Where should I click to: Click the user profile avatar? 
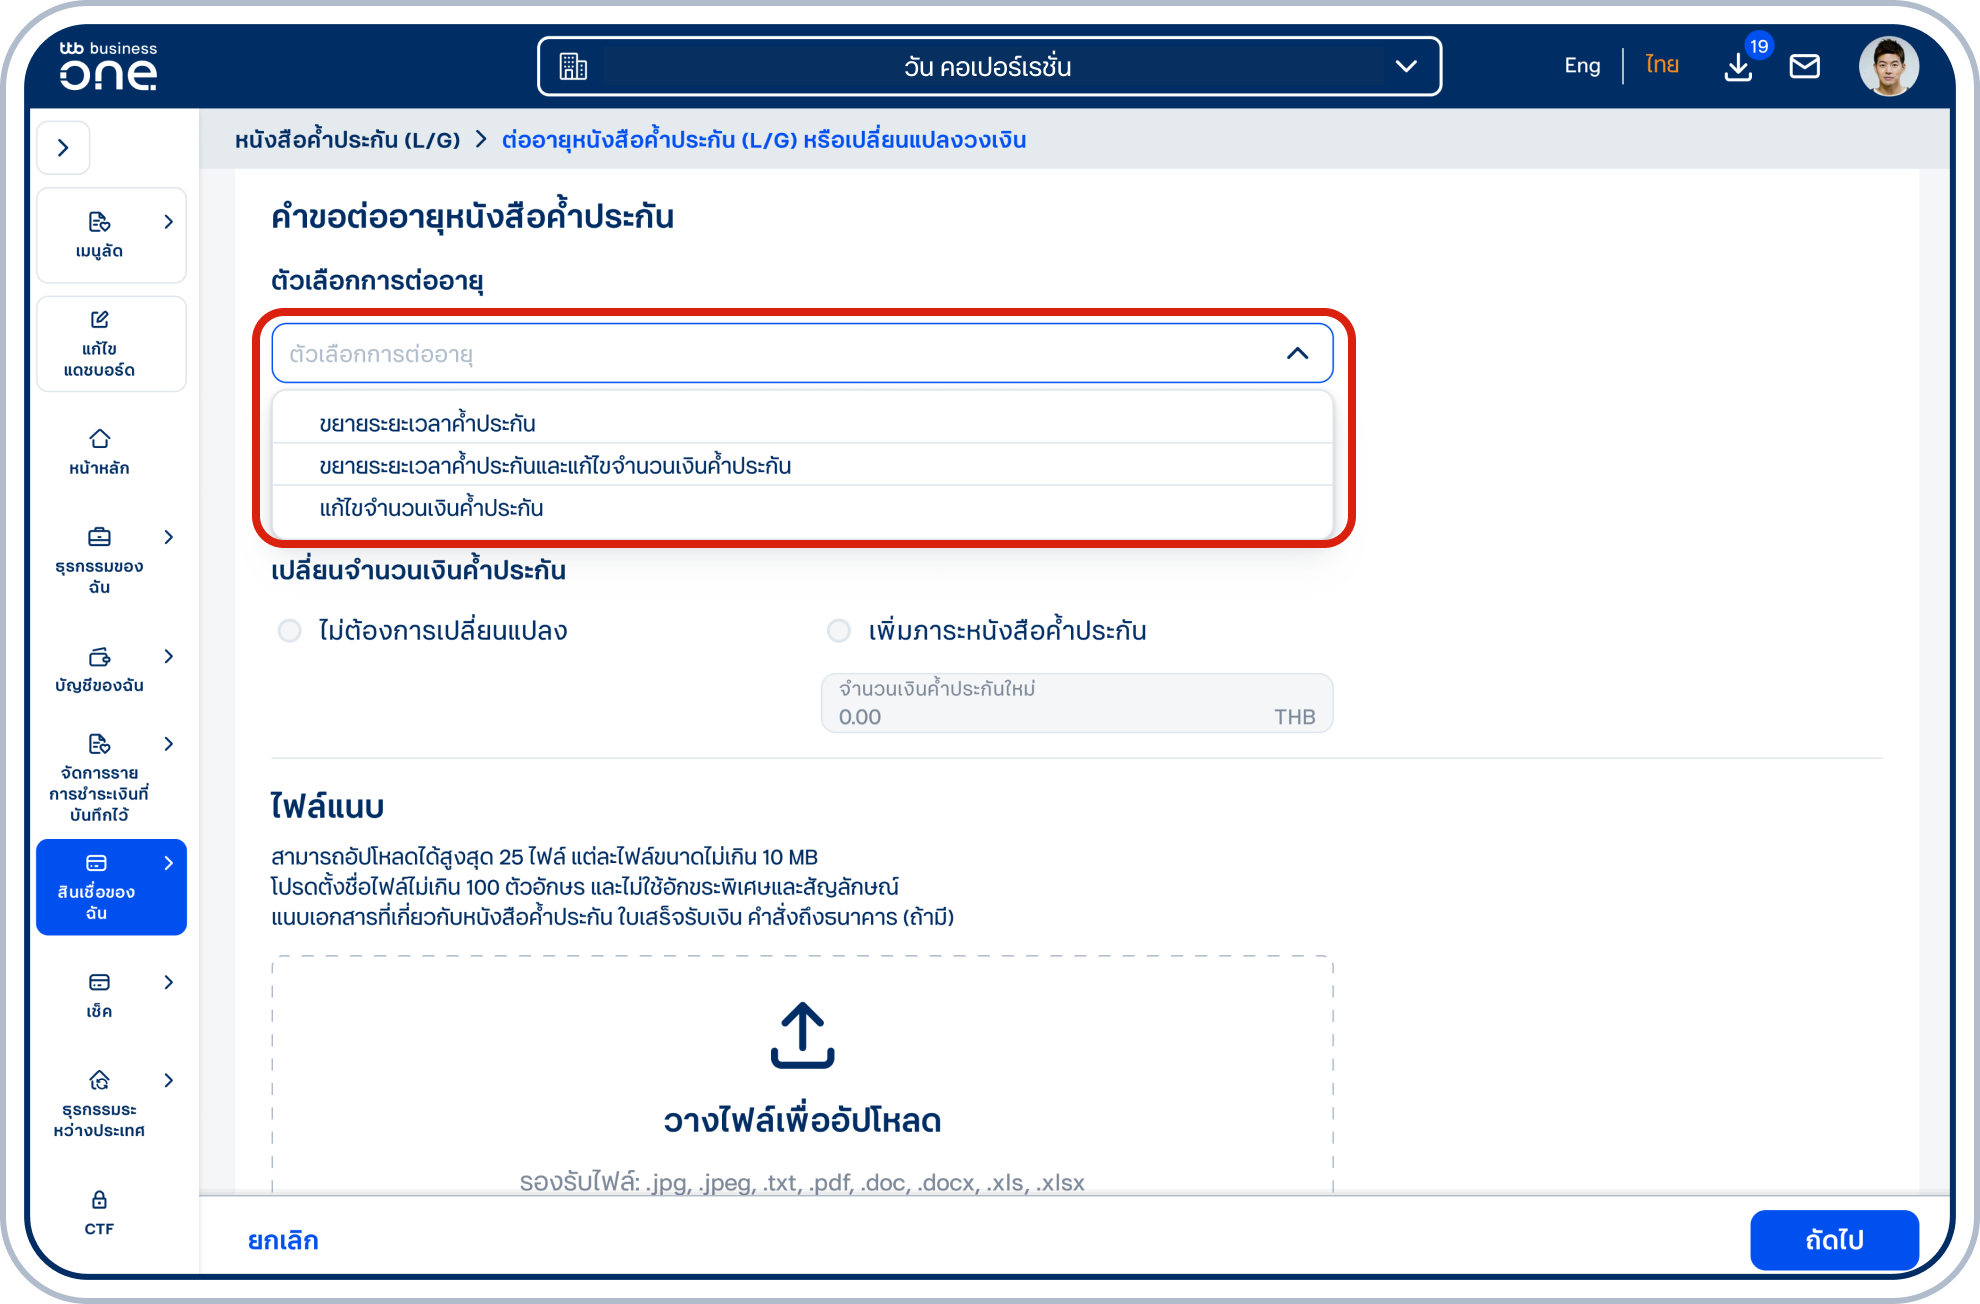(1888, 66)
